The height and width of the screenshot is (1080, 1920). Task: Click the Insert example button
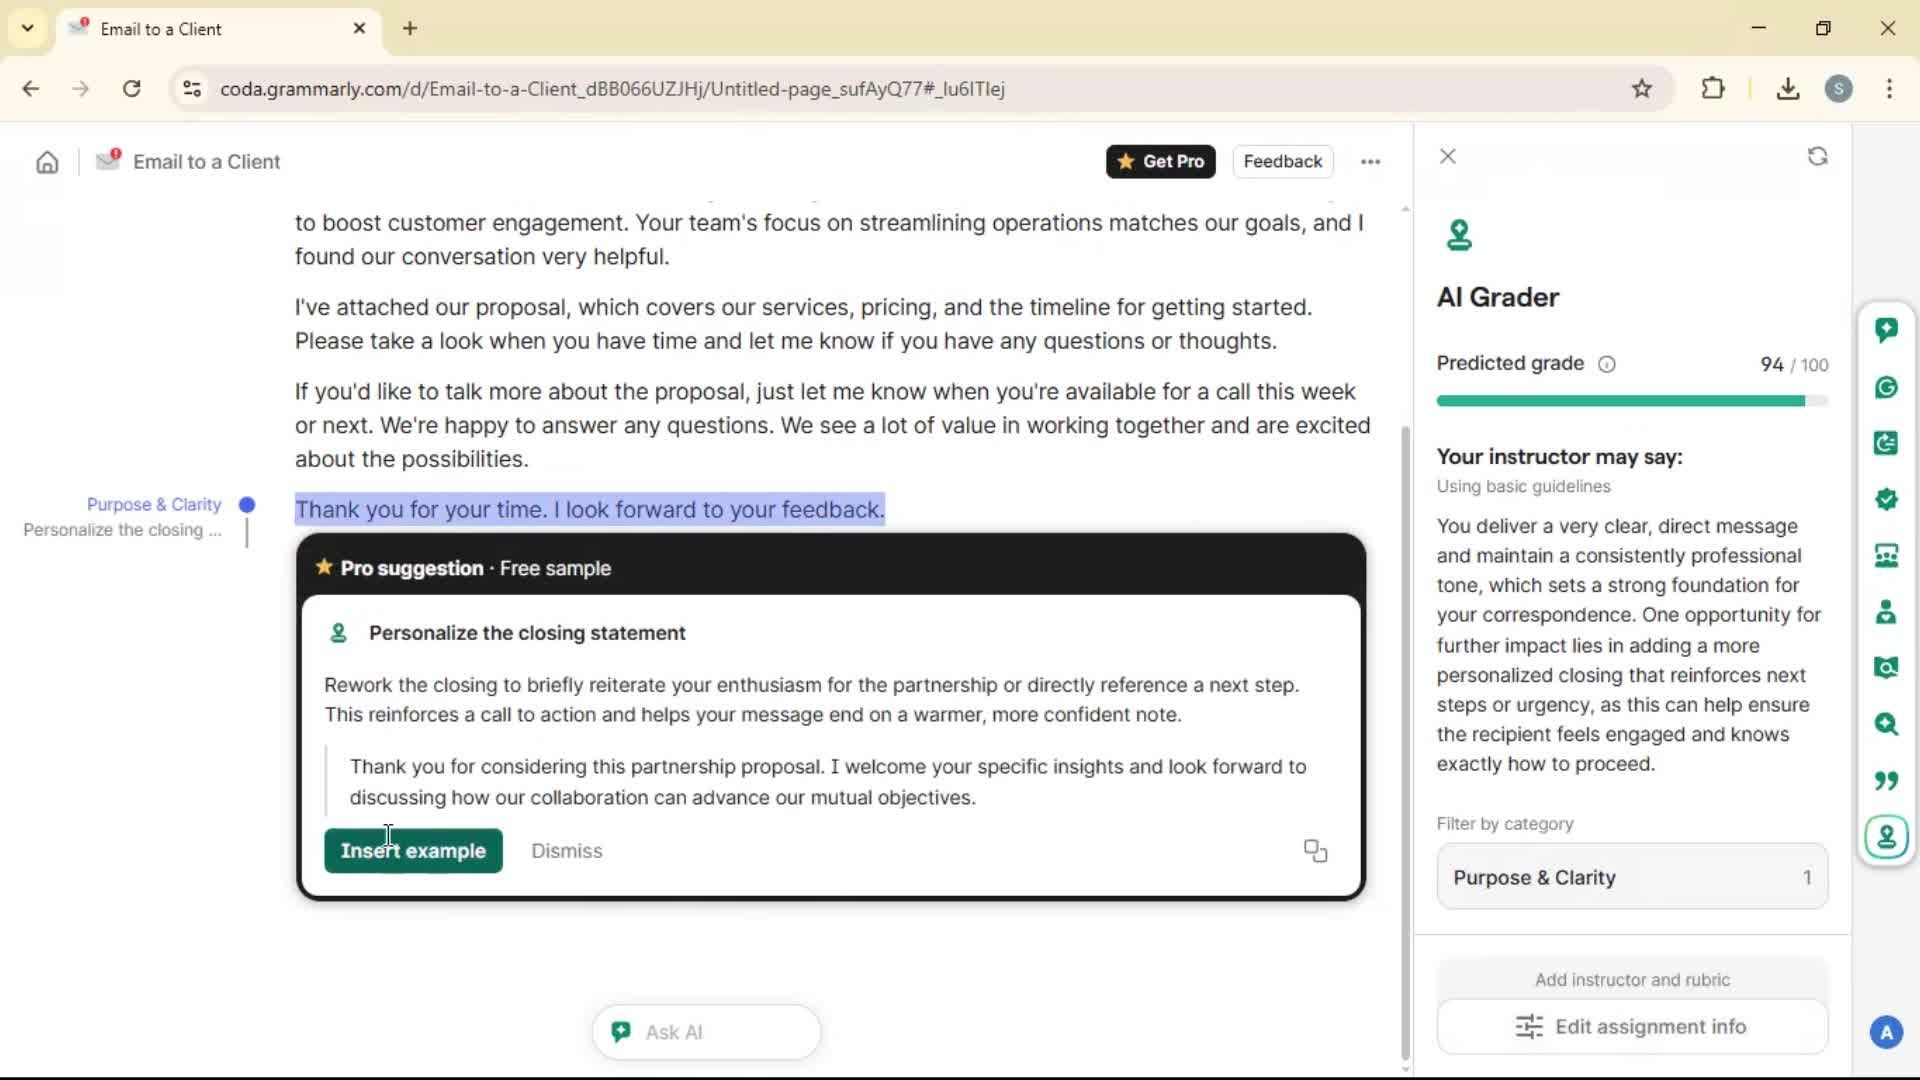tap(413, 851)
